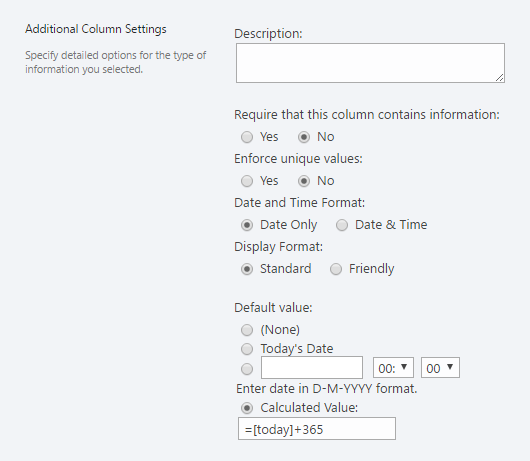Select the Calculated Value radio button
Viewport: 530px width, 461px height.
point(247,408)
